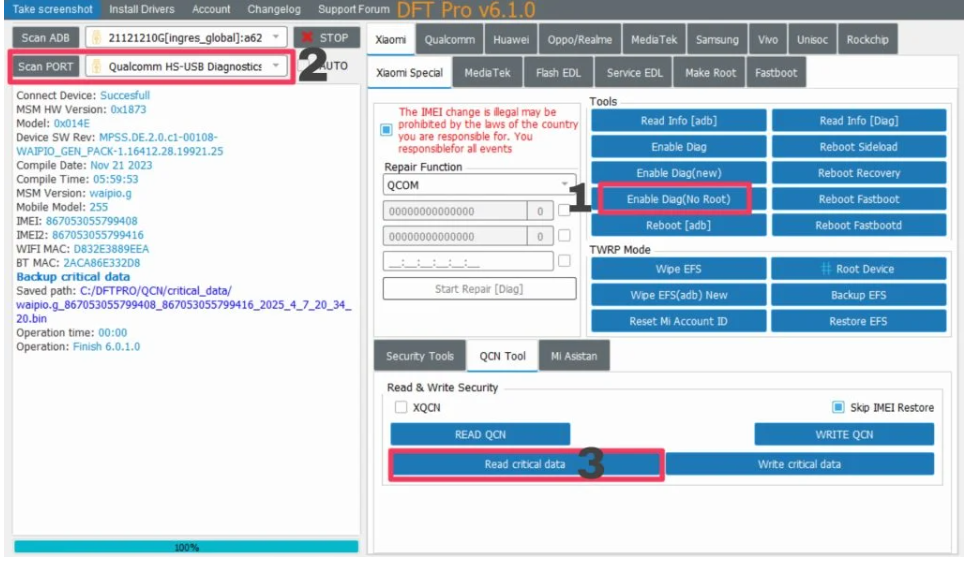969x565 pixels.
Task: Click the Enable Diag button
Action: pos(679,147)
